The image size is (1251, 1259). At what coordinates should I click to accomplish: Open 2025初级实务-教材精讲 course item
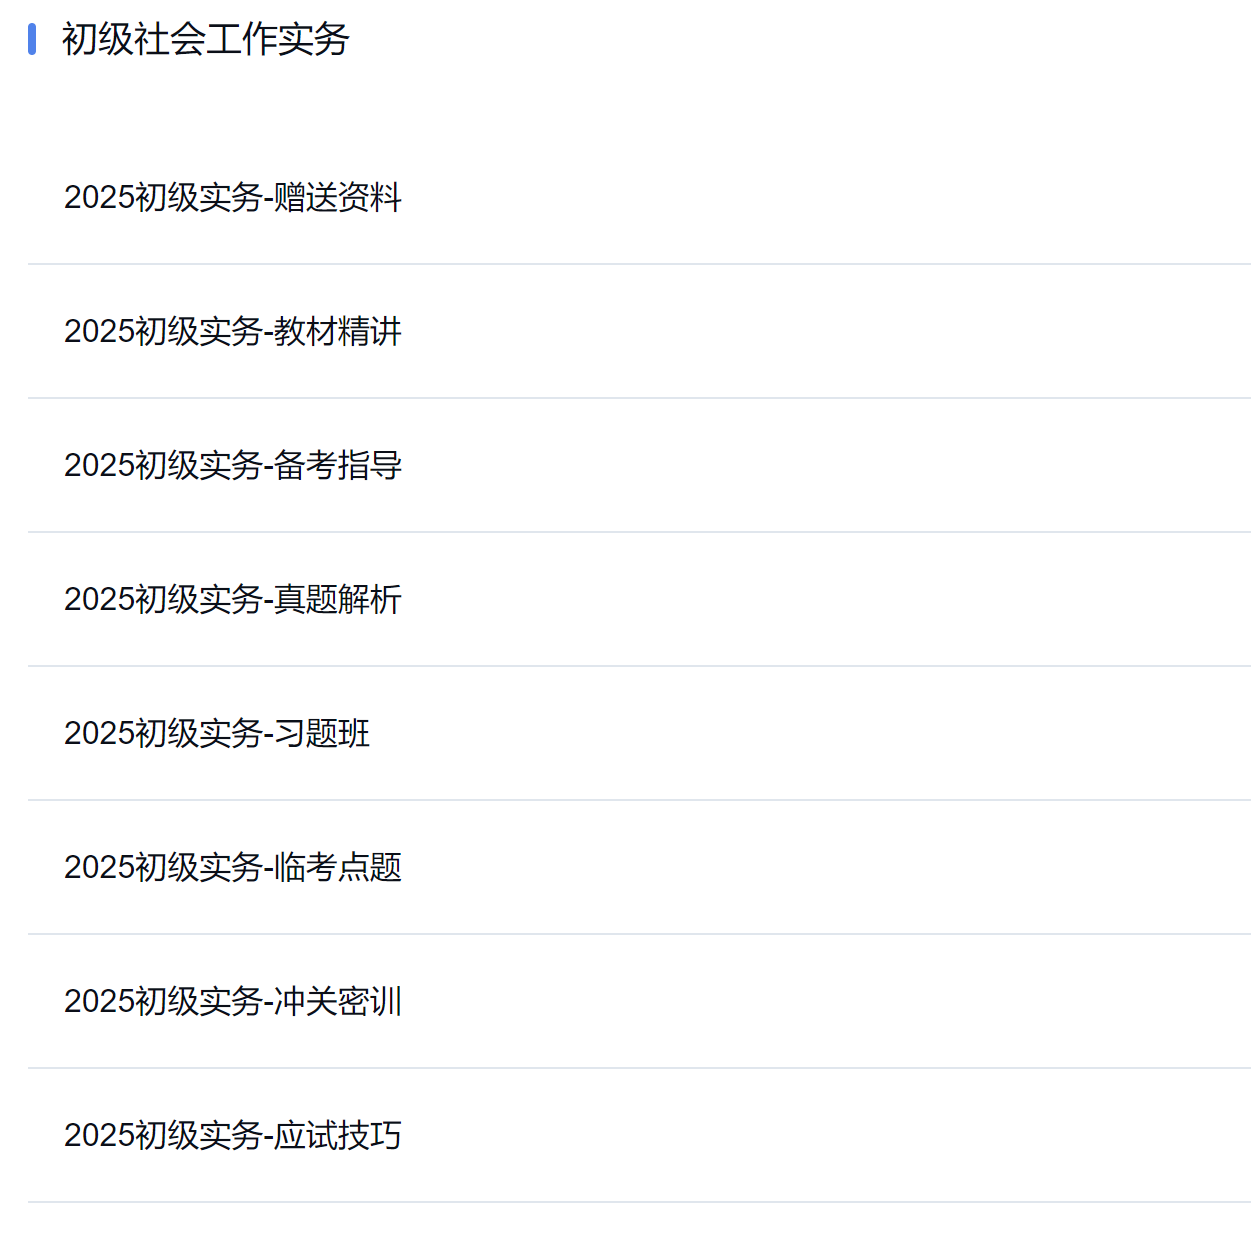click(x=233, y=331)
